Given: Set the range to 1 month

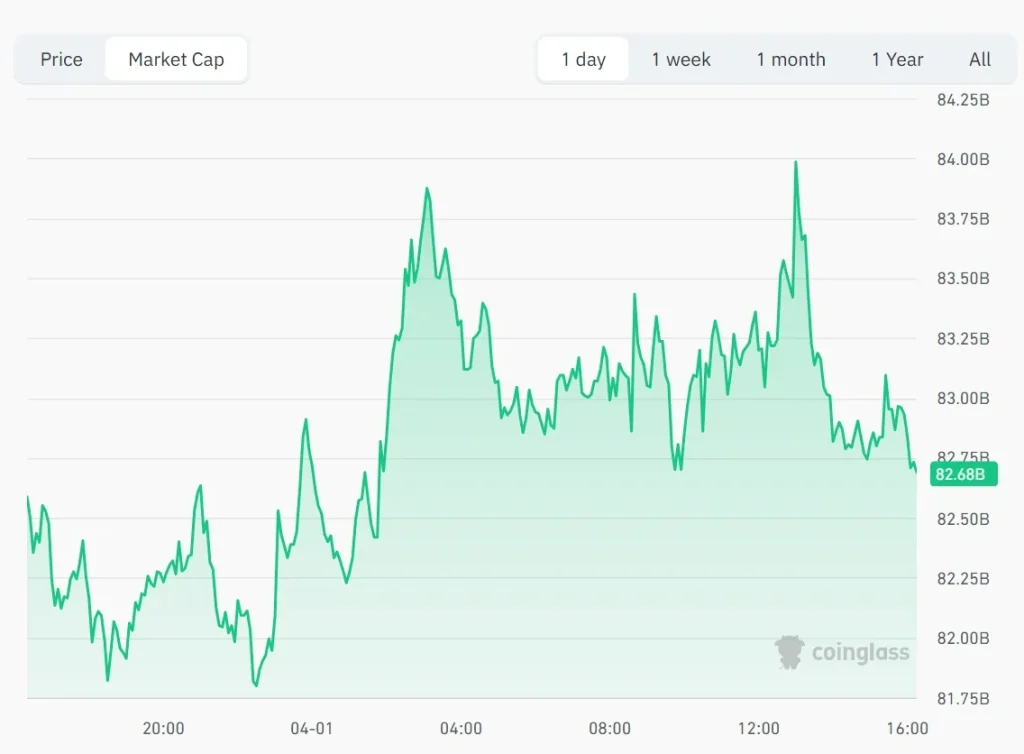Looking at the screenshot, I should (791, 60).
